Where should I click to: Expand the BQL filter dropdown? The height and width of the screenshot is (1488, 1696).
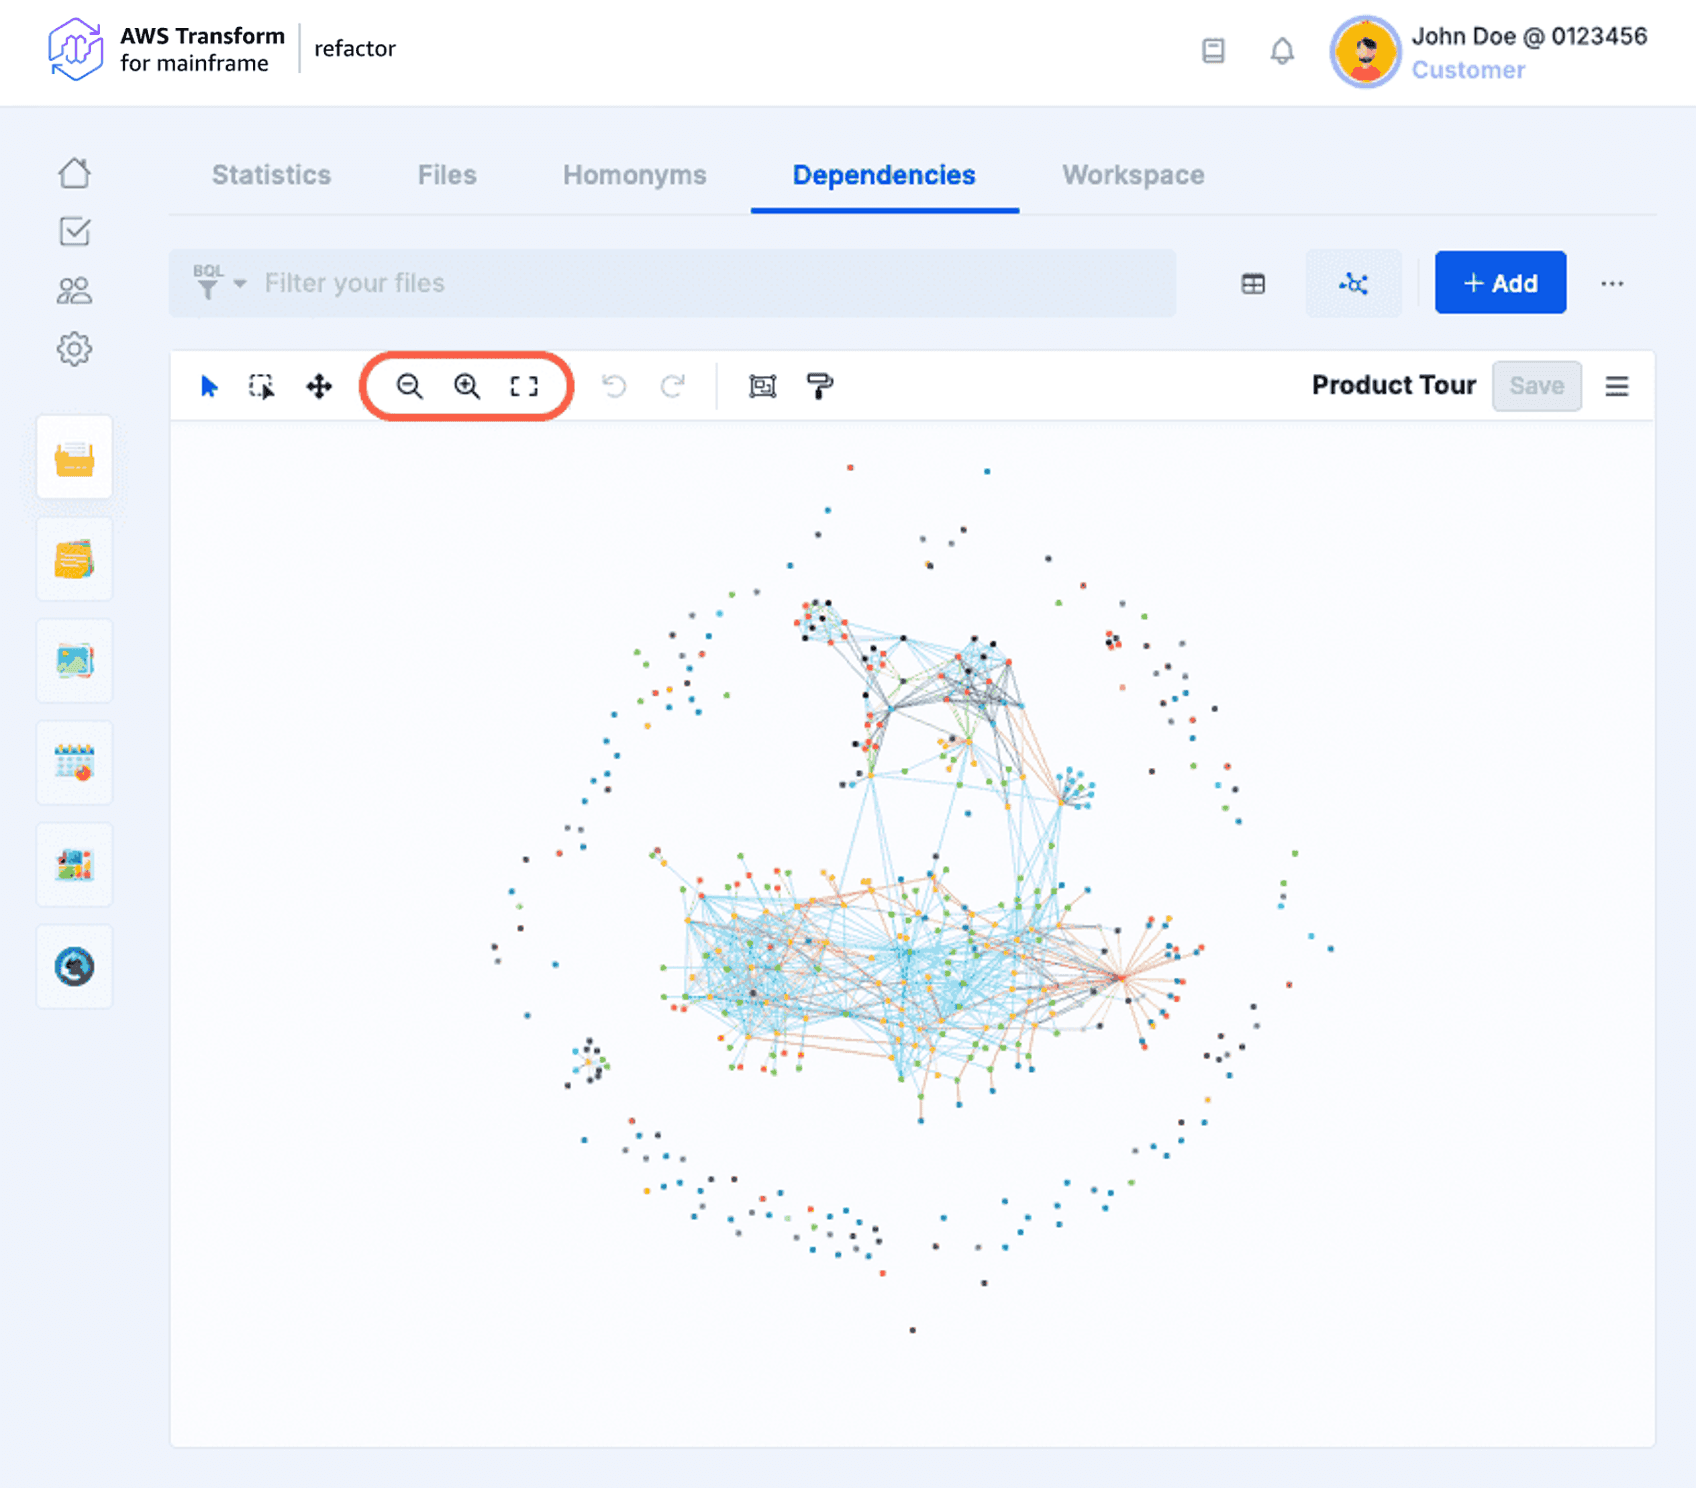(220, 283)
